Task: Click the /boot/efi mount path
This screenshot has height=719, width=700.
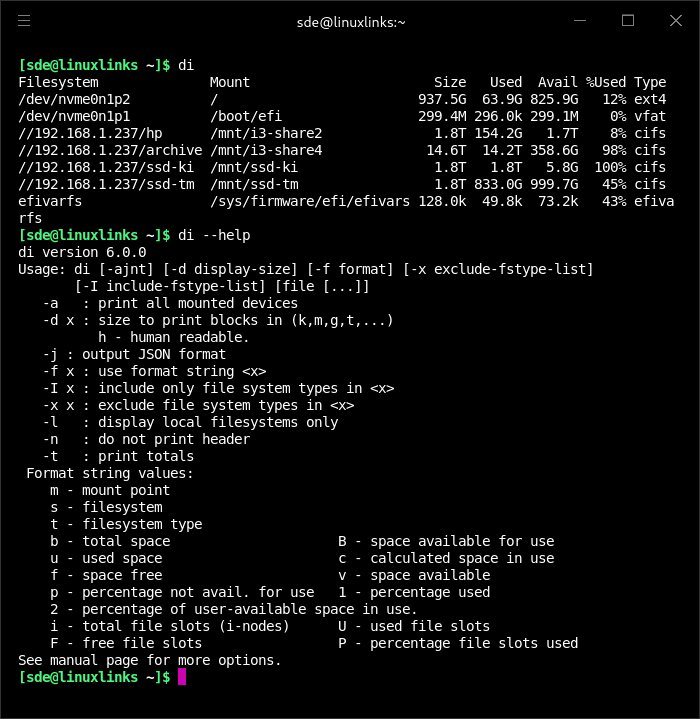Action: coord(246,116)
